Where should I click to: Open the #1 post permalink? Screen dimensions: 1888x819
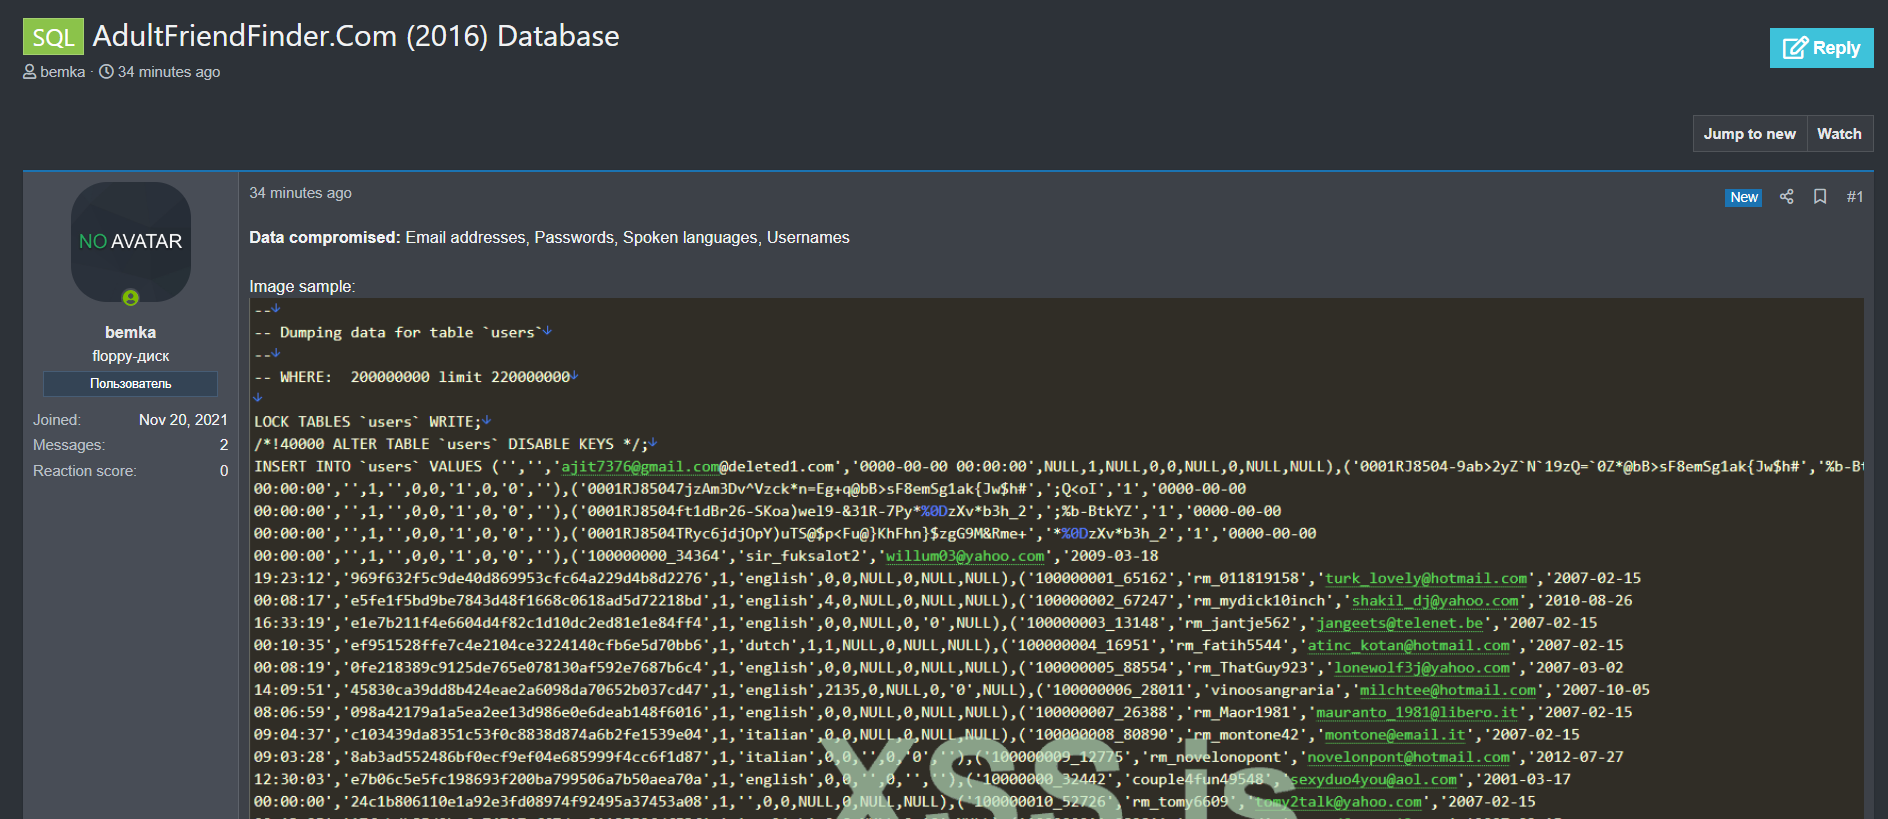(x=1855, y=197)
